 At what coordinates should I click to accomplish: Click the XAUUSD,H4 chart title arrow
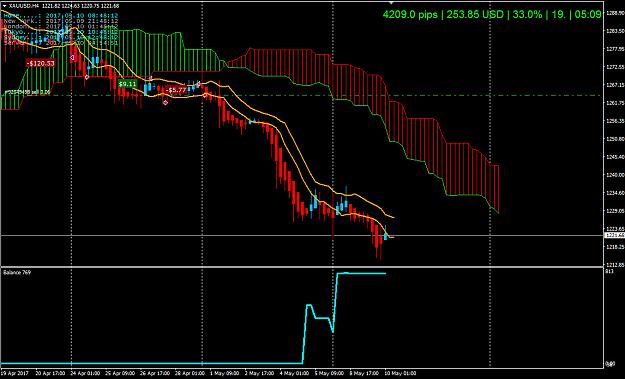coord(4,6)
